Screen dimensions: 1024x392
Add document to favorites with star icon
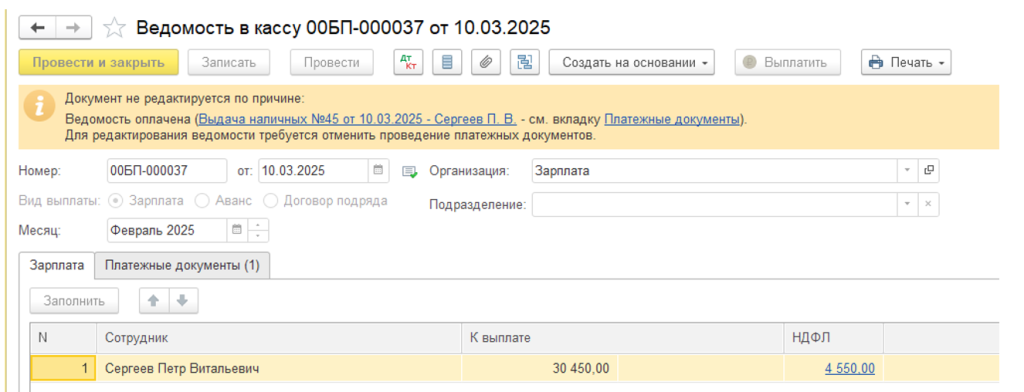pos(114,27)
